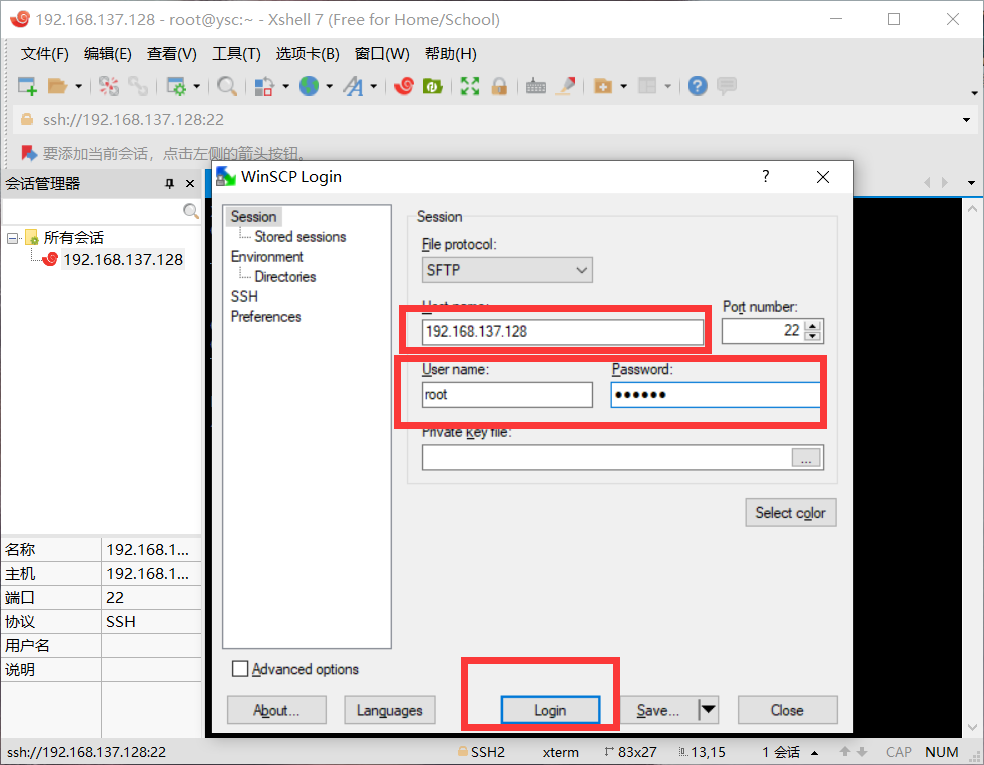
Task: Click the keyboard key-mapping icon
Action: 535,86
